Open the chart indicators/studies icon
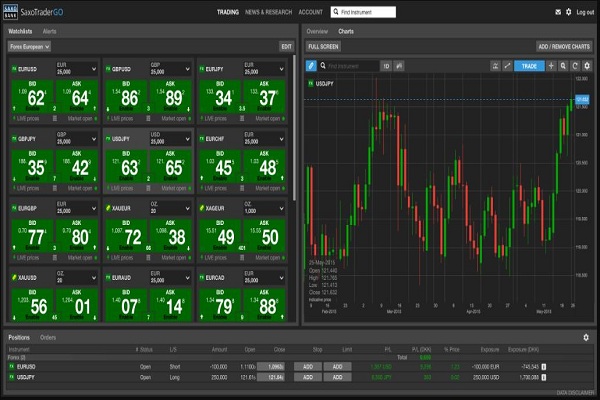Screen dimensions: 600x400 (x=495, y=66)
